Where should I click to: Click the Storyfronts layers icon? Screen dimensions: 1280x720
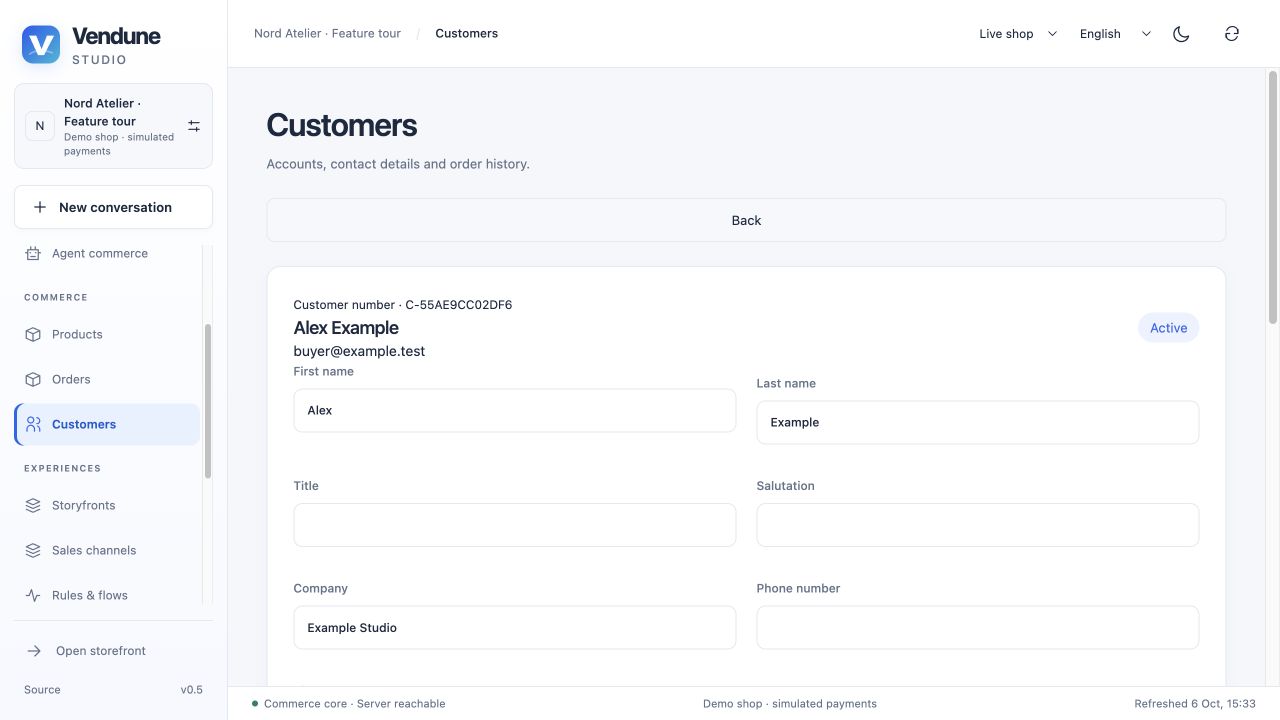click(x=33, y=506)
